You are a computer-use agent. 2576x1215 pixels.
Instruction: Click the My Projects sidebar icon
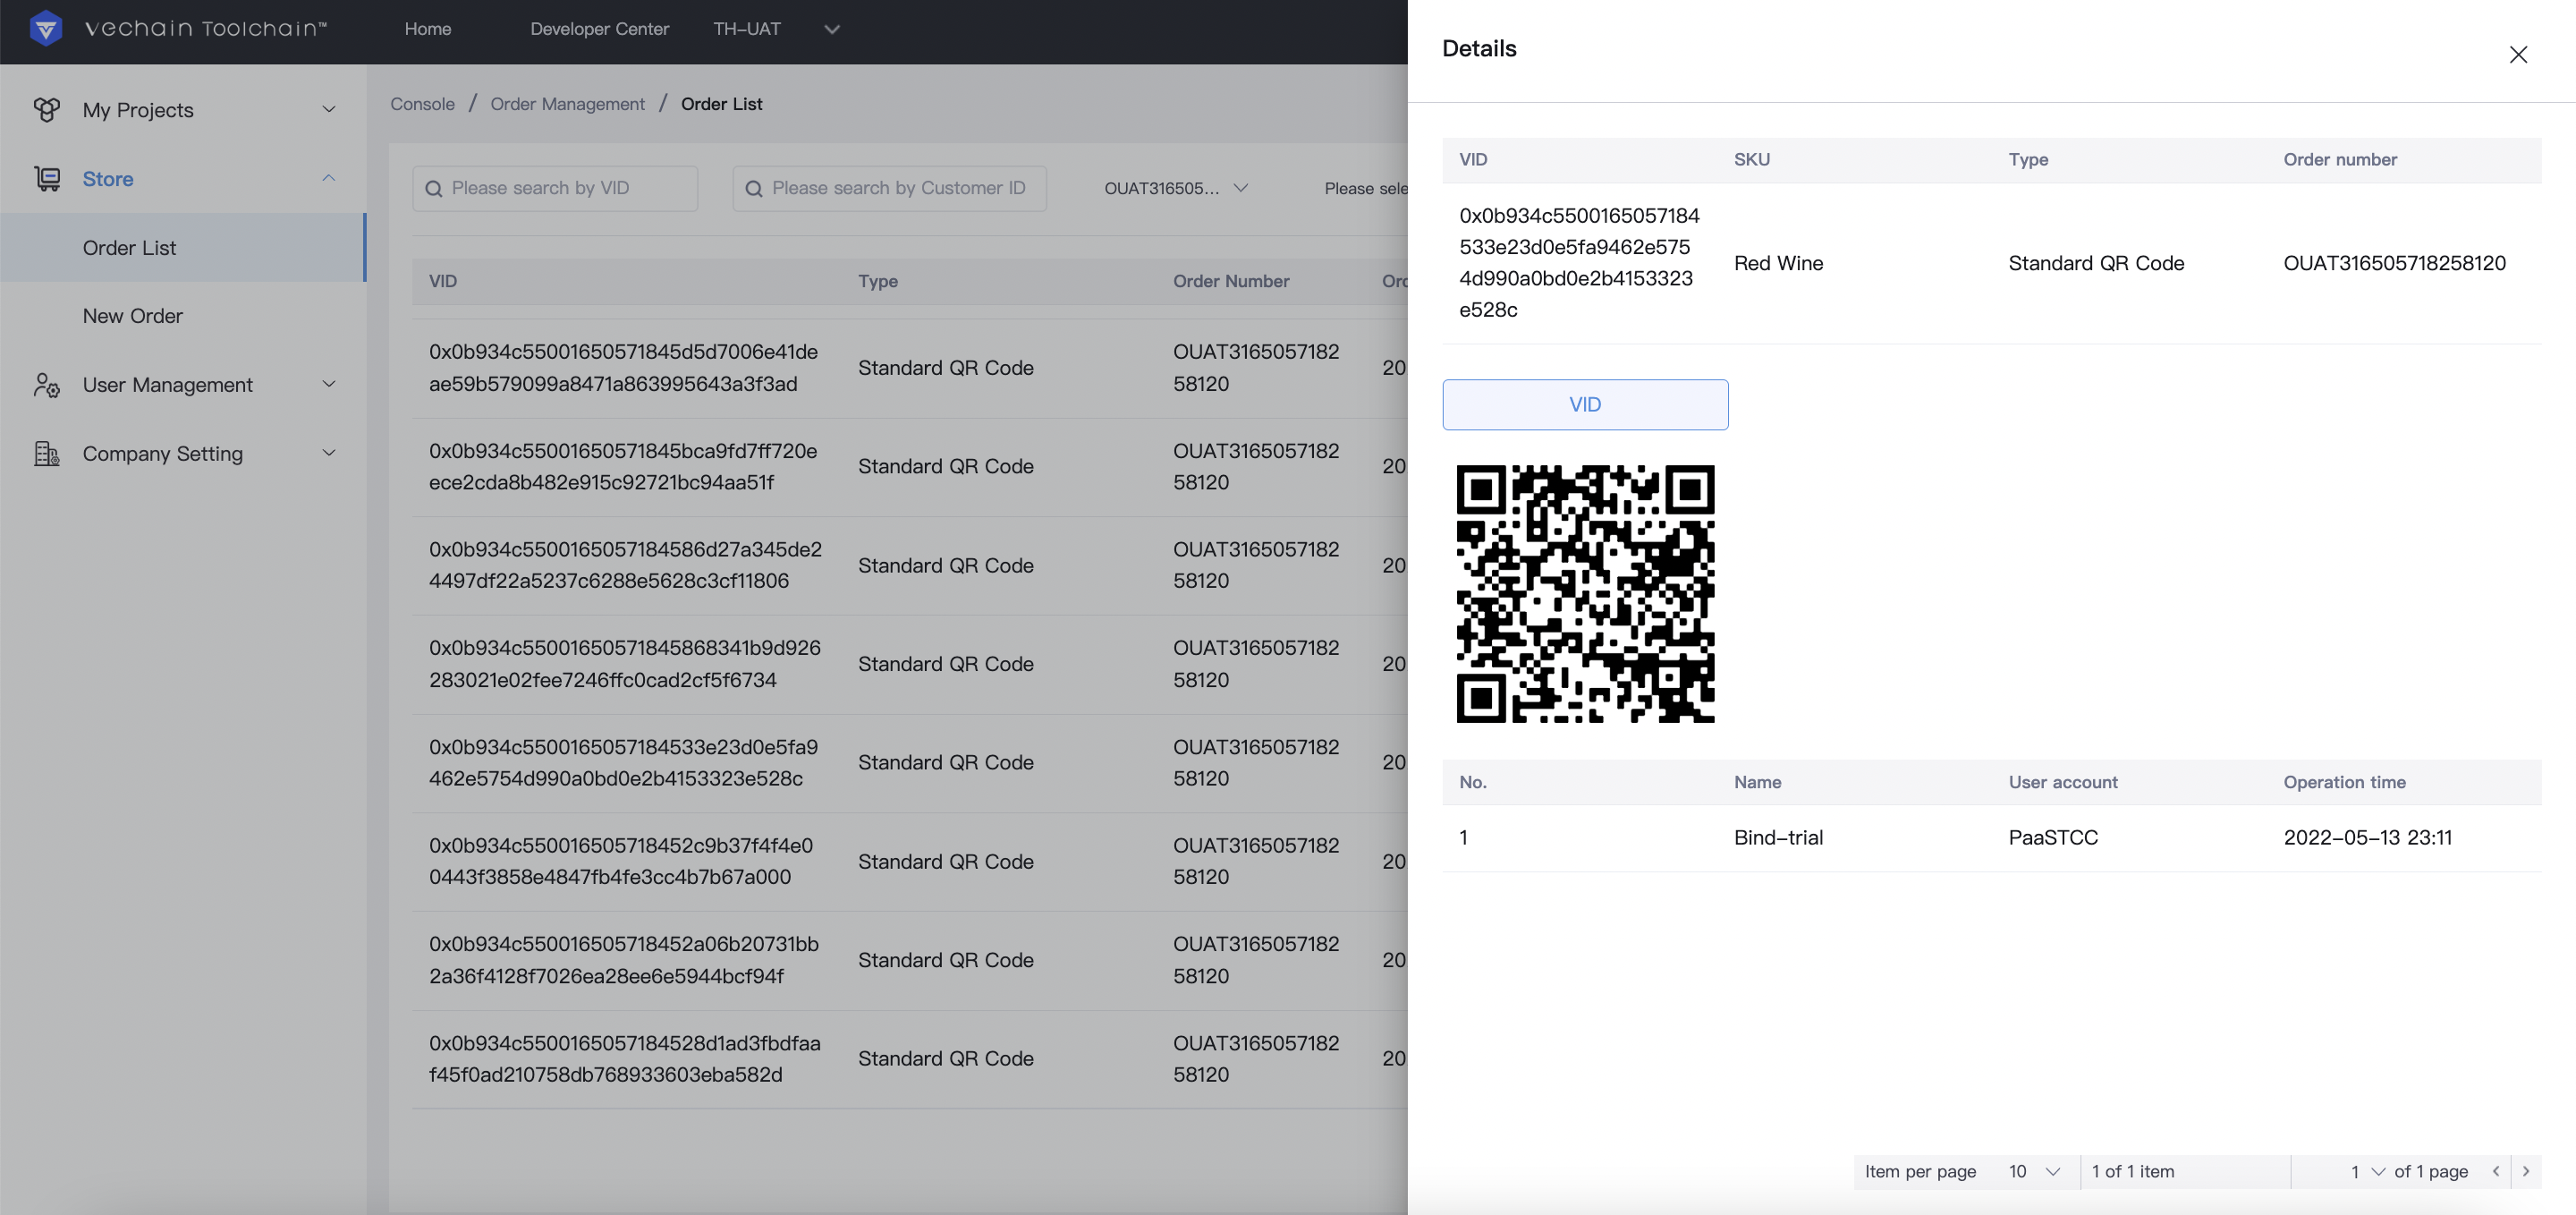tap(46, 110)
